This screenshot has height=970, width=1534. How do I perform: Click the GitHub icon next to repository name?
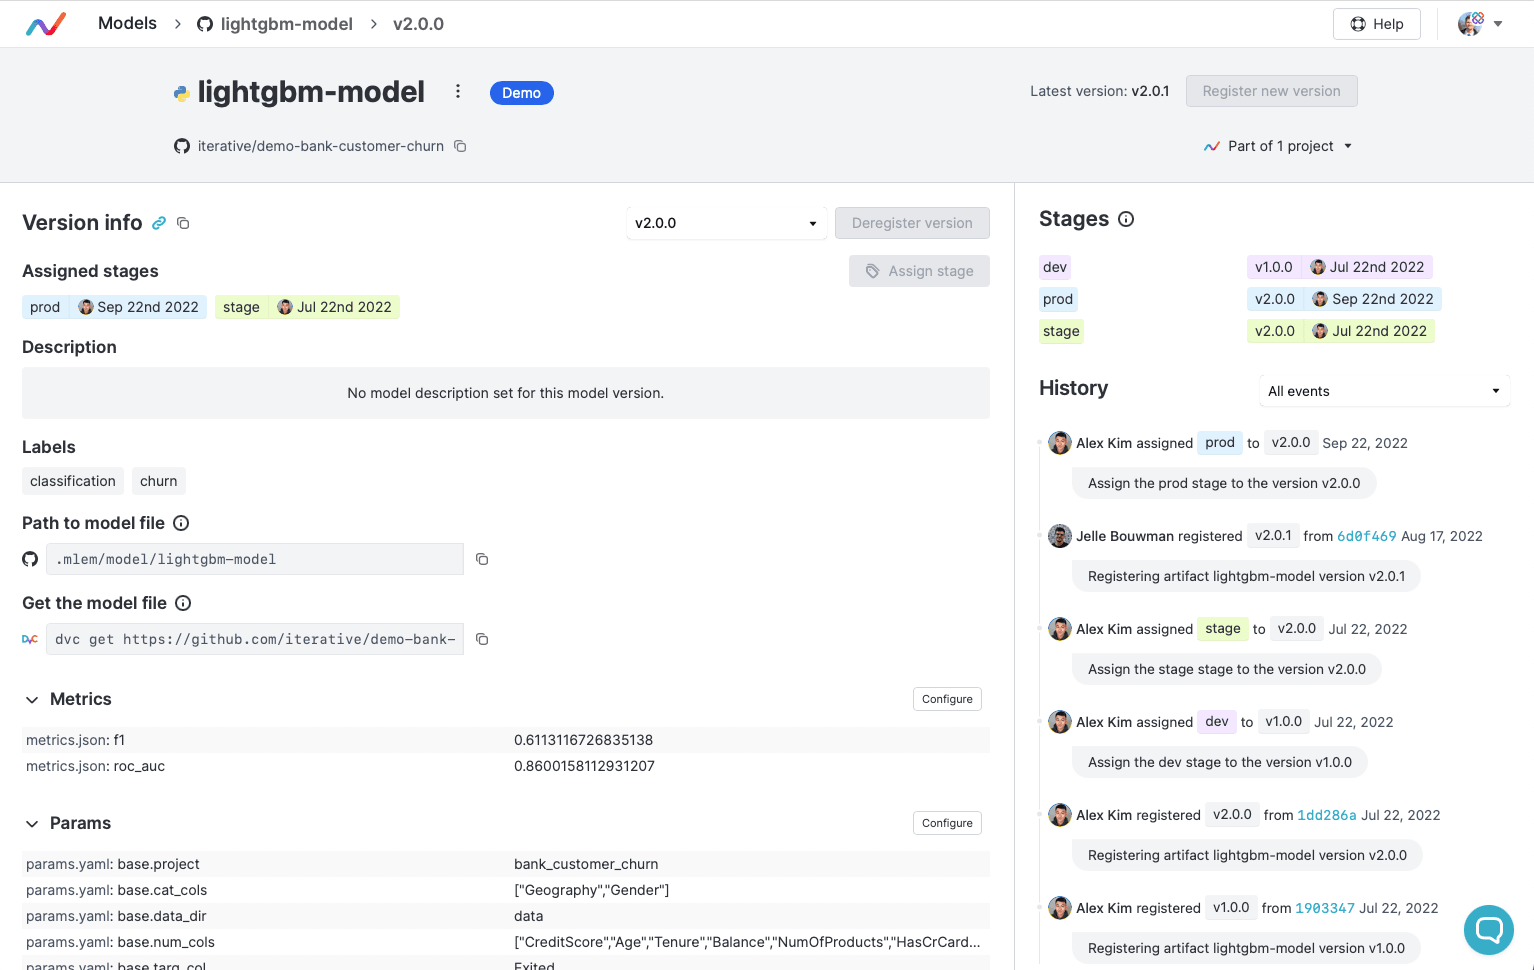coord(182,146)
